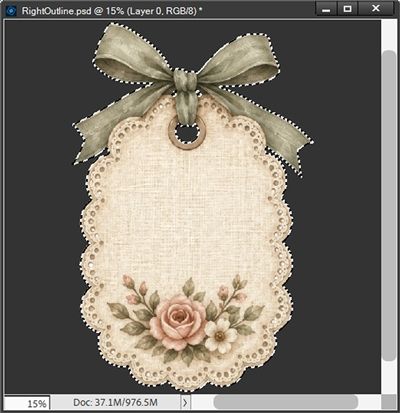Click the RightOutline.psd title bar text
400x413 pixels.
[112, 11]
